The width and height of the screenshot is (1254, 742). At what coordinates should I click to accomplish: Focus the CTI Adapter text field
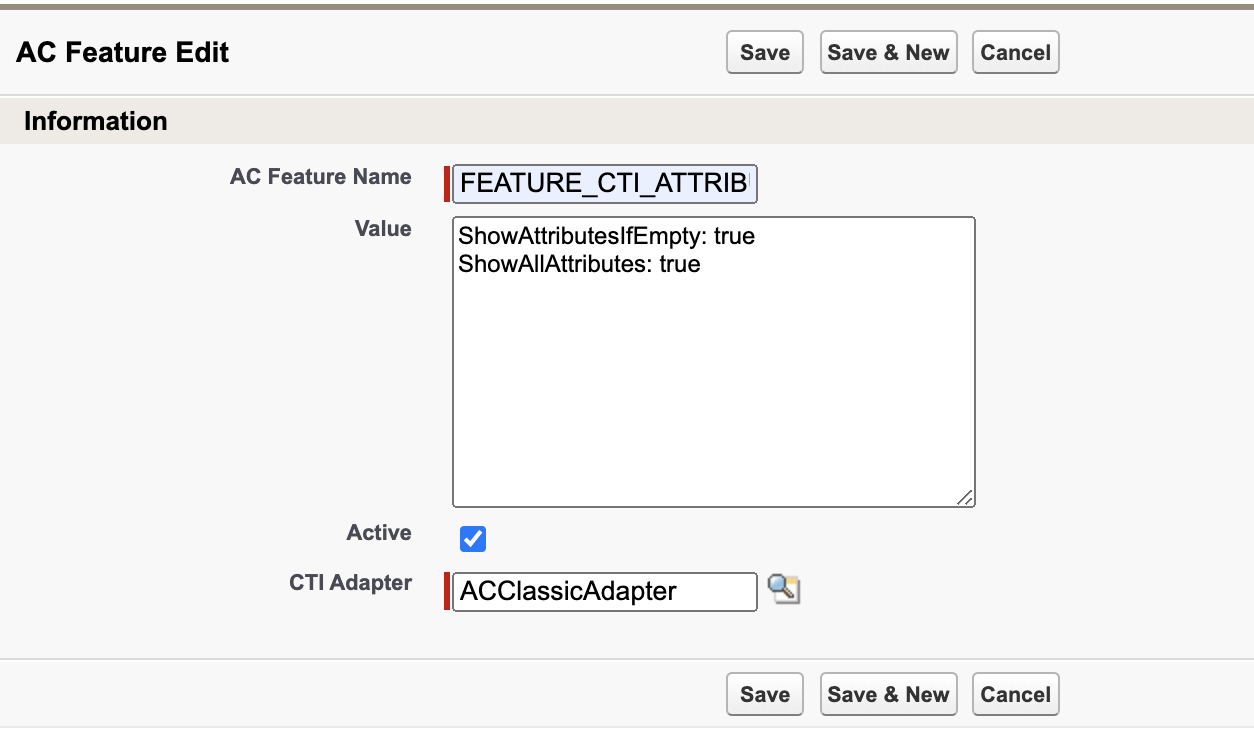[605, 591]
